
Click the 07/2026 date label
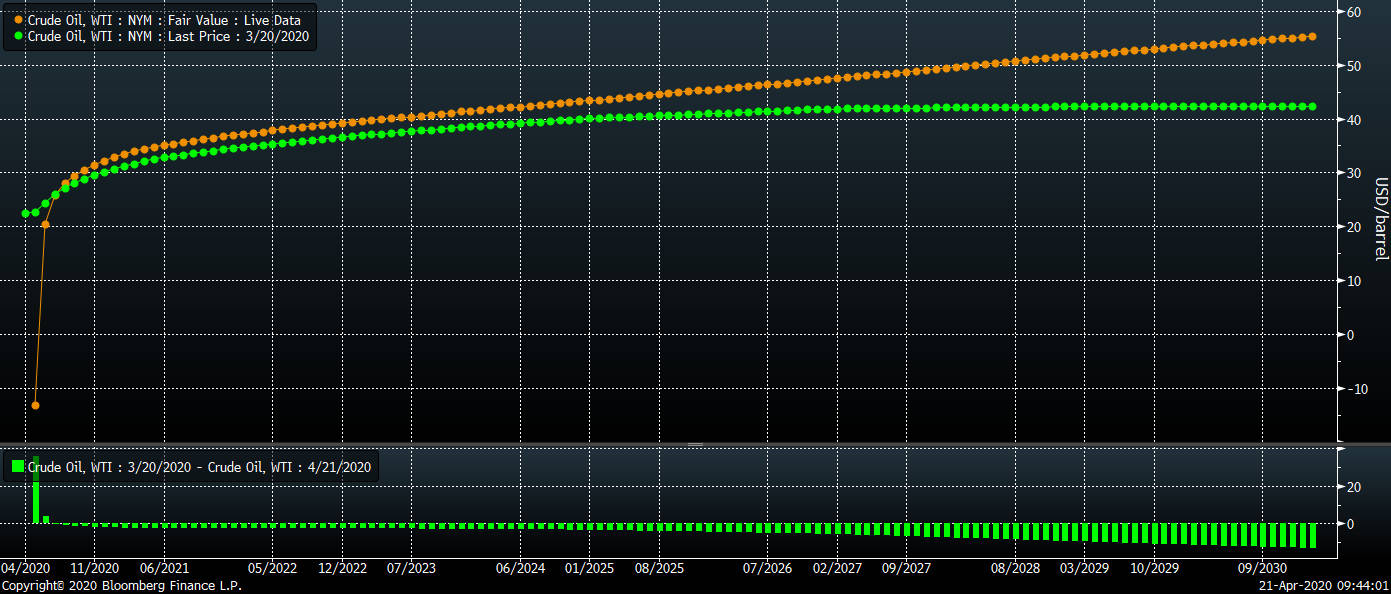coord(767,568)
